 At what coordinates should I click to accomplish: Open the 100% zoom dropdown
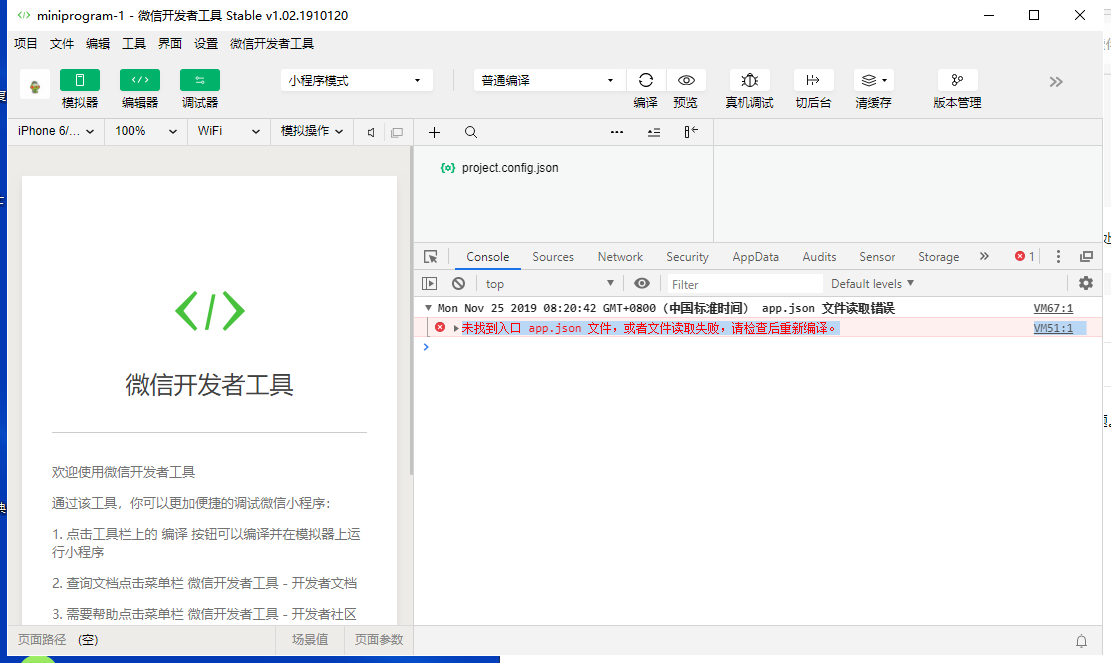click(x=146, y=131)
